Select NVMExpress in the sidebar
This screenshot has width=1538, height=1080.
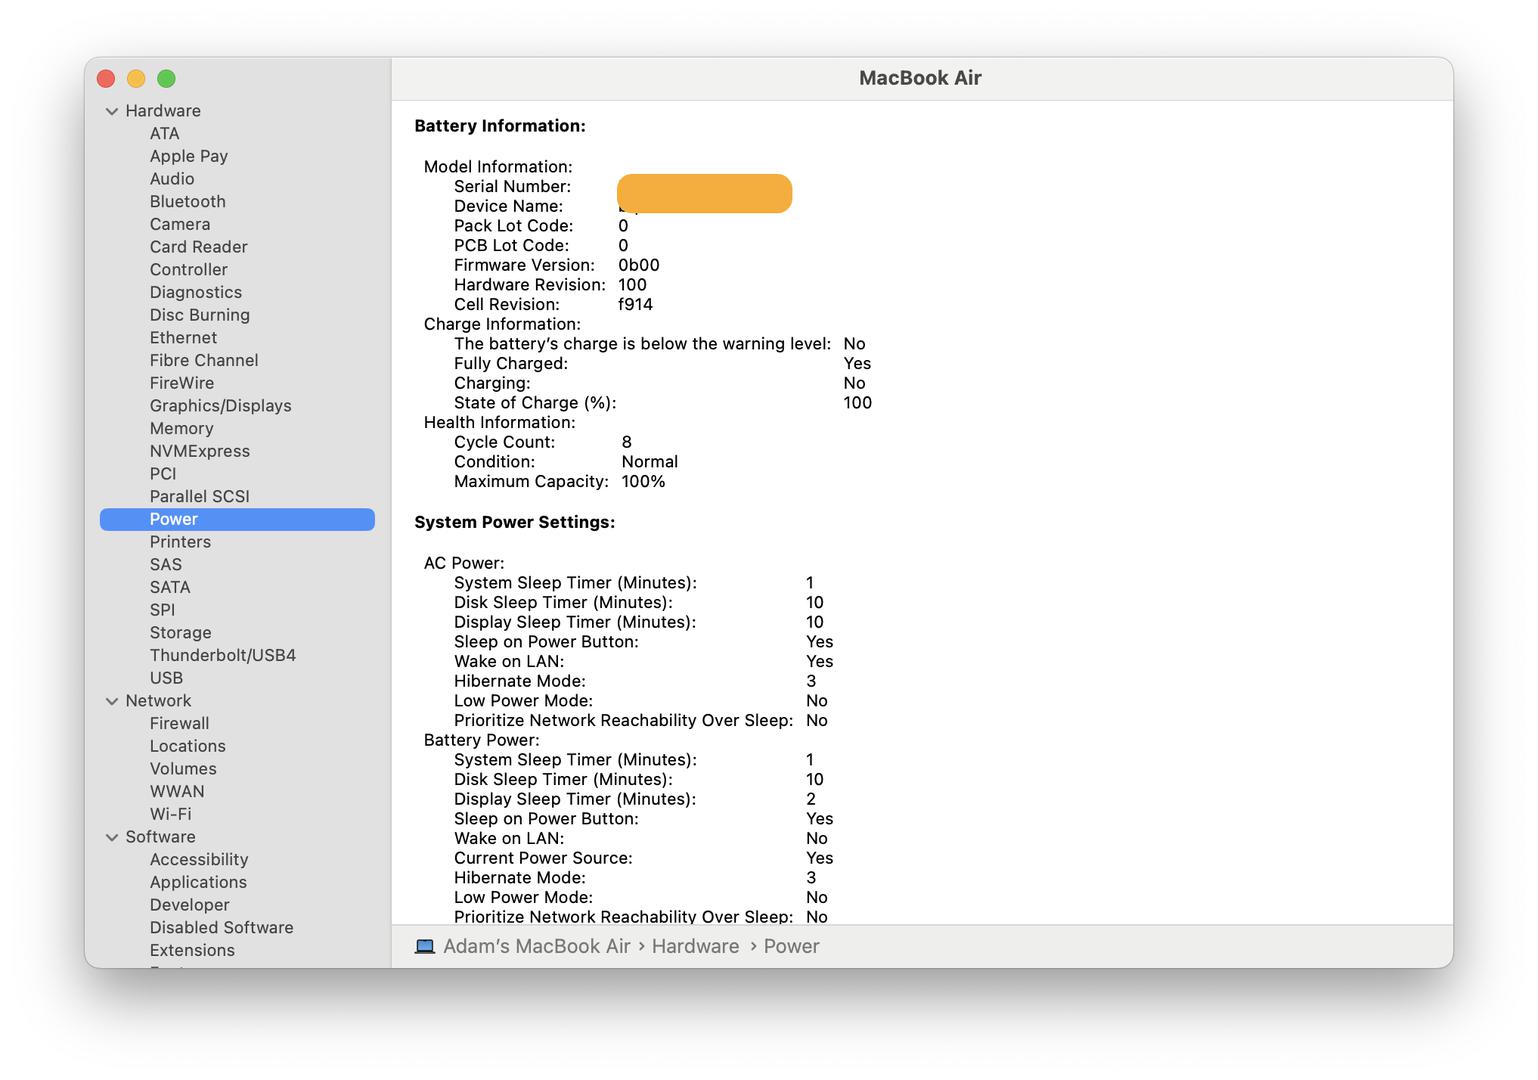pyautogui.click(x=200, y=451)
